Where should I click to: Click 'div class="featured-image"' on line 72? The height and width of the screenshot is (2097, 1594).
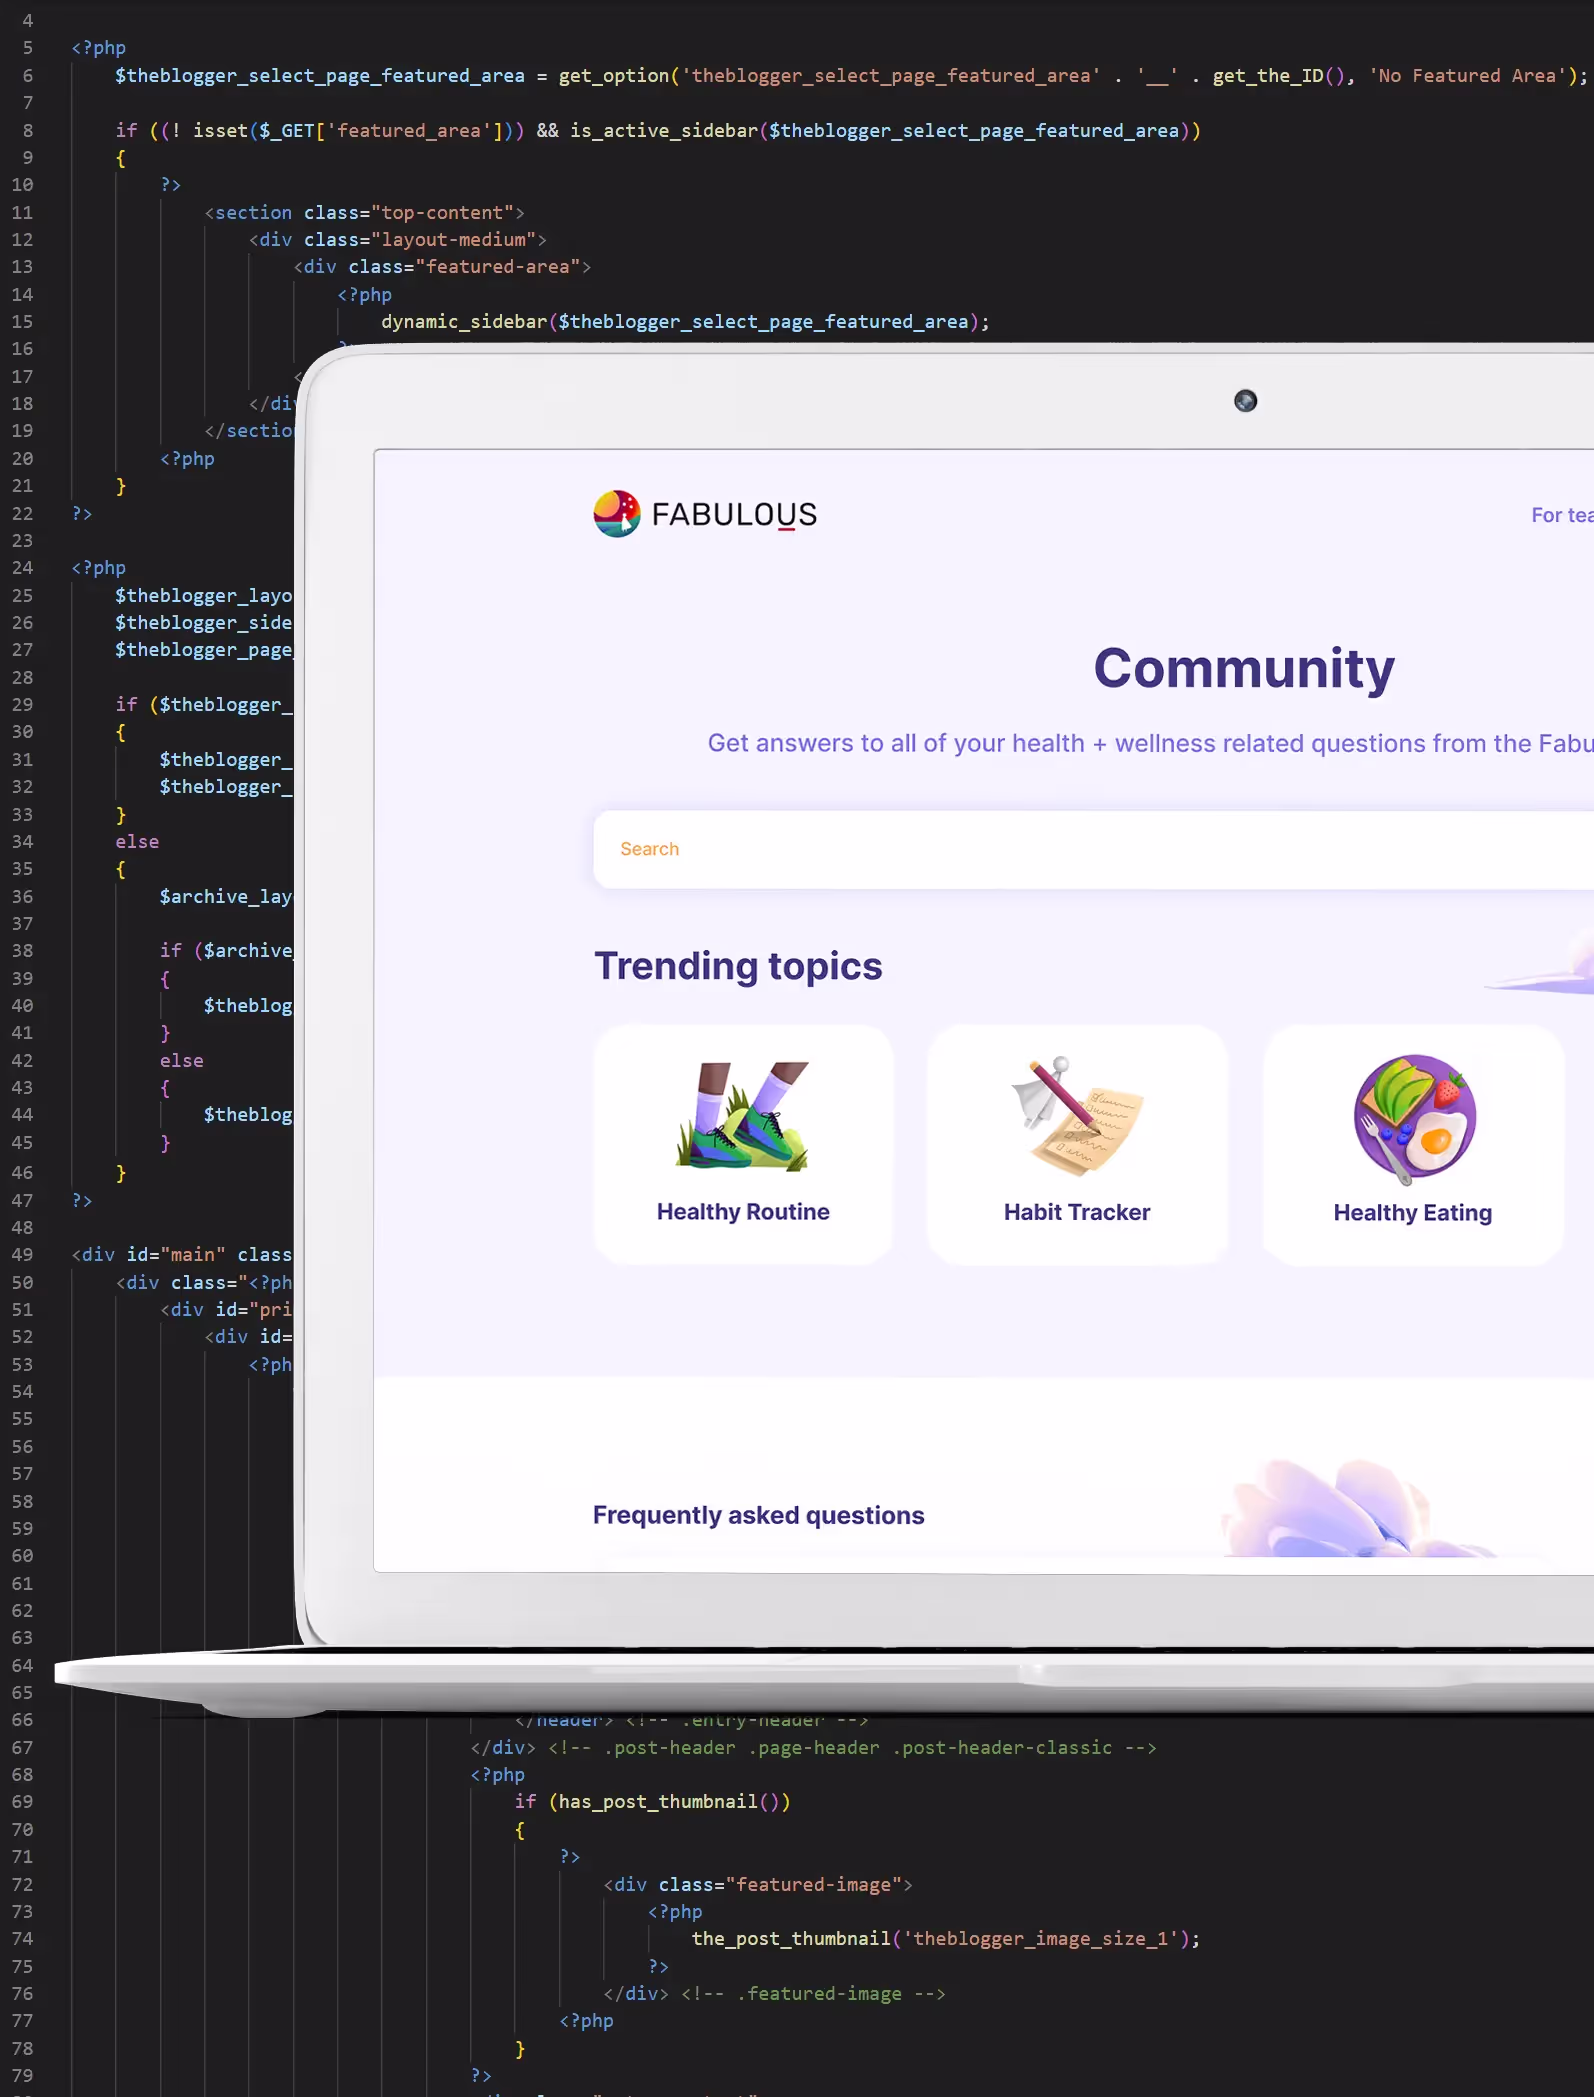coord(758,1885)
